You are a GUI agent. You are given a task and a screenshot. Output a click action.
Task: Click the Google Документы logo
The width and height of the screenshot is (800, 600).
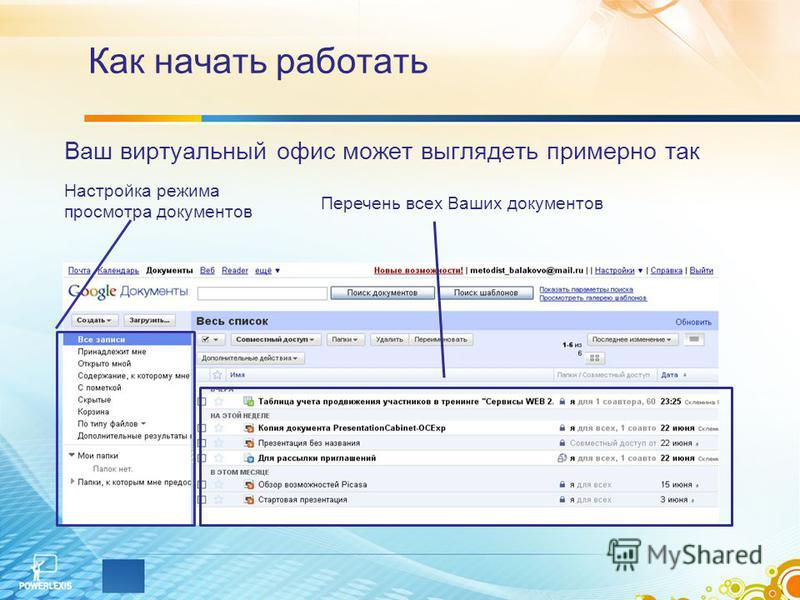[x=128, y=292]
